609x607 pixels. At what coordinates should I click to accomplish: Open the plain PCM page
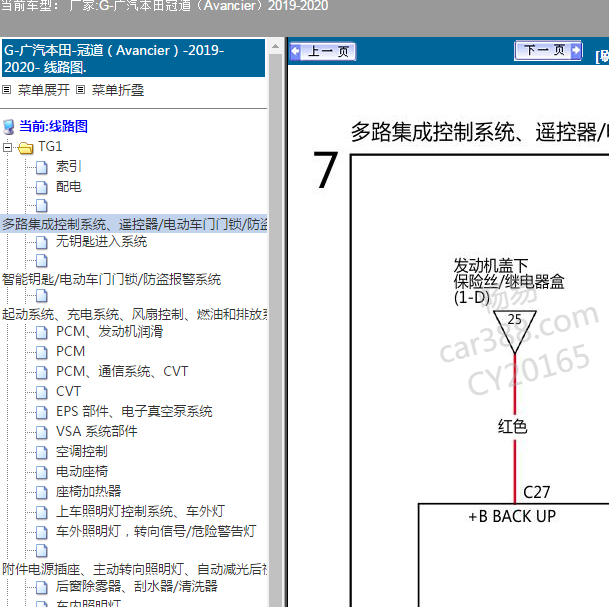[x=70, y=351]
